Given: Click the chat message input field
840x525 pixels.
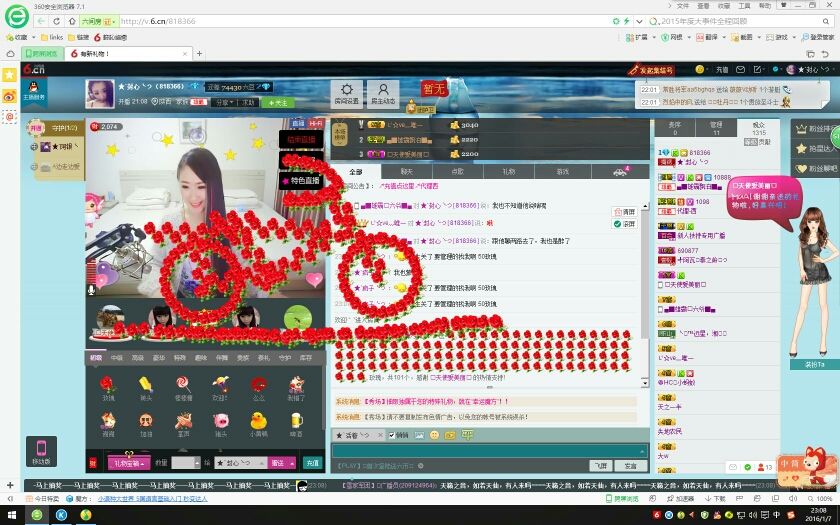Looking at the screenshot, I should pyautogui.click(x=489, y=451).
